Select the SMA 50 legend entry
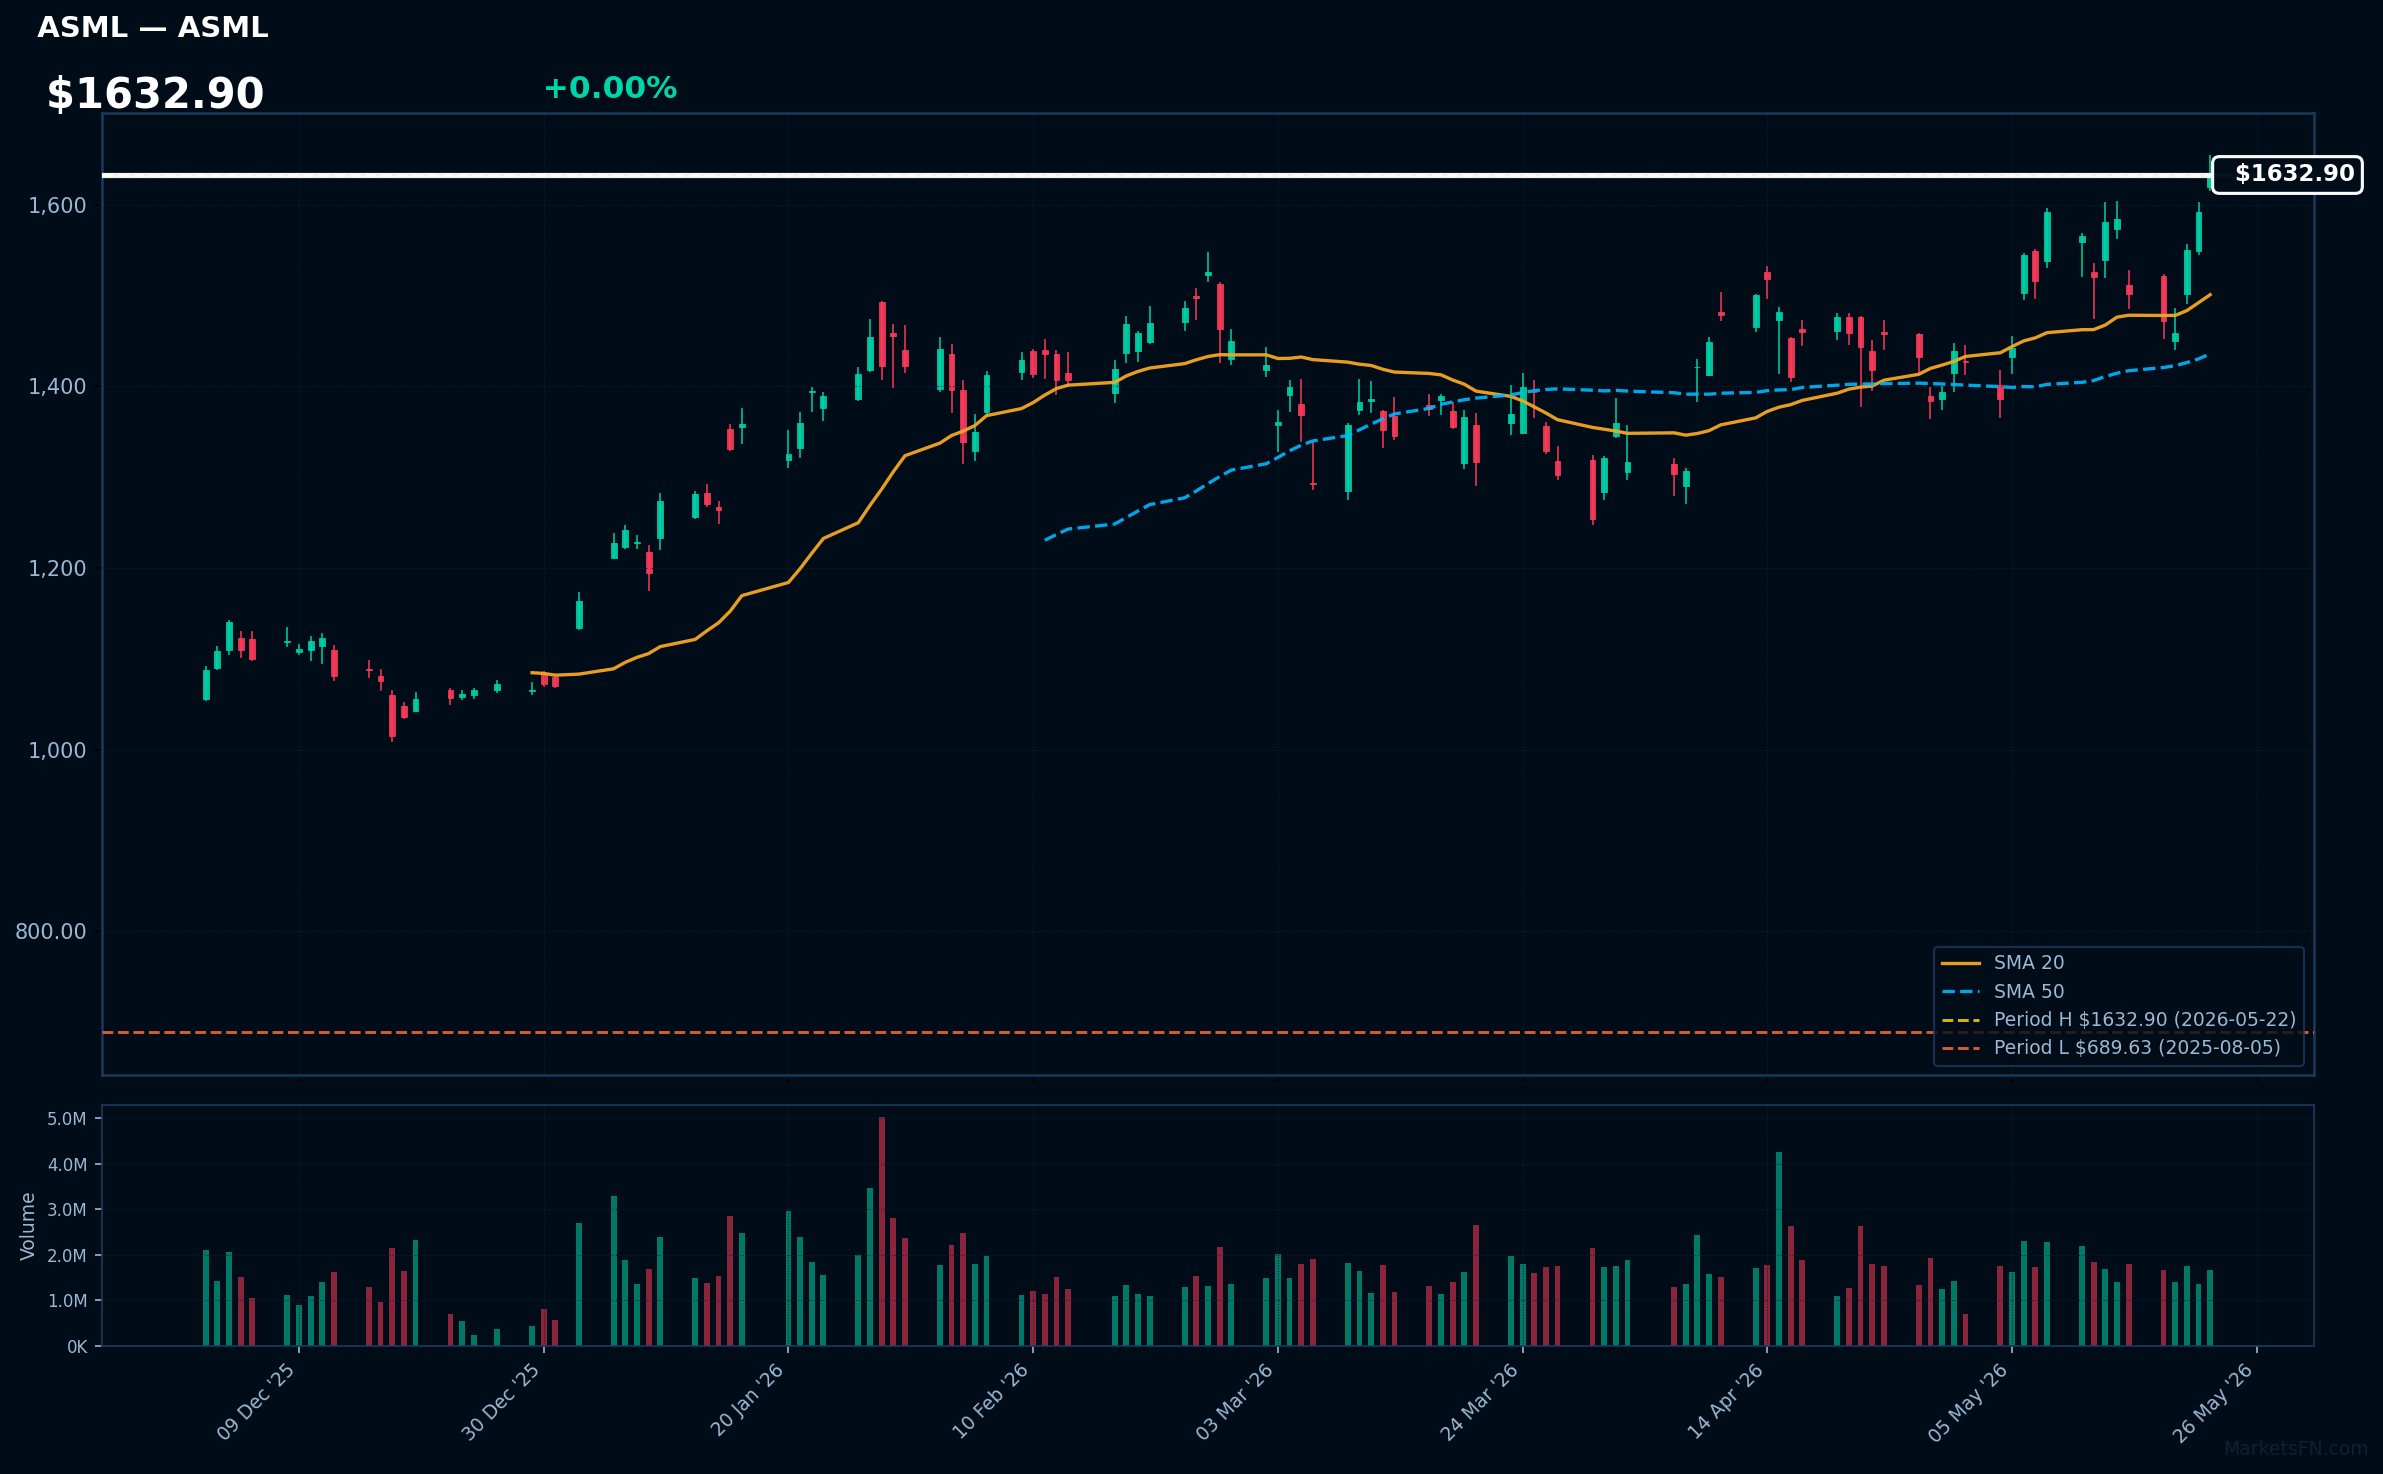The width and height of the screenshot is (2383, 1474). pos(2028,991)
